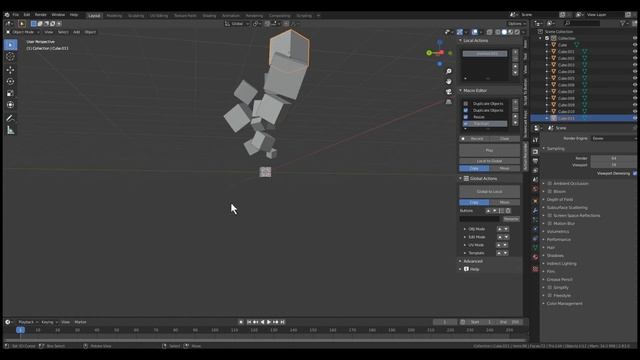Click the Blender logo menu icon
This screenshot has height=360, width=640.
[7, 15]
